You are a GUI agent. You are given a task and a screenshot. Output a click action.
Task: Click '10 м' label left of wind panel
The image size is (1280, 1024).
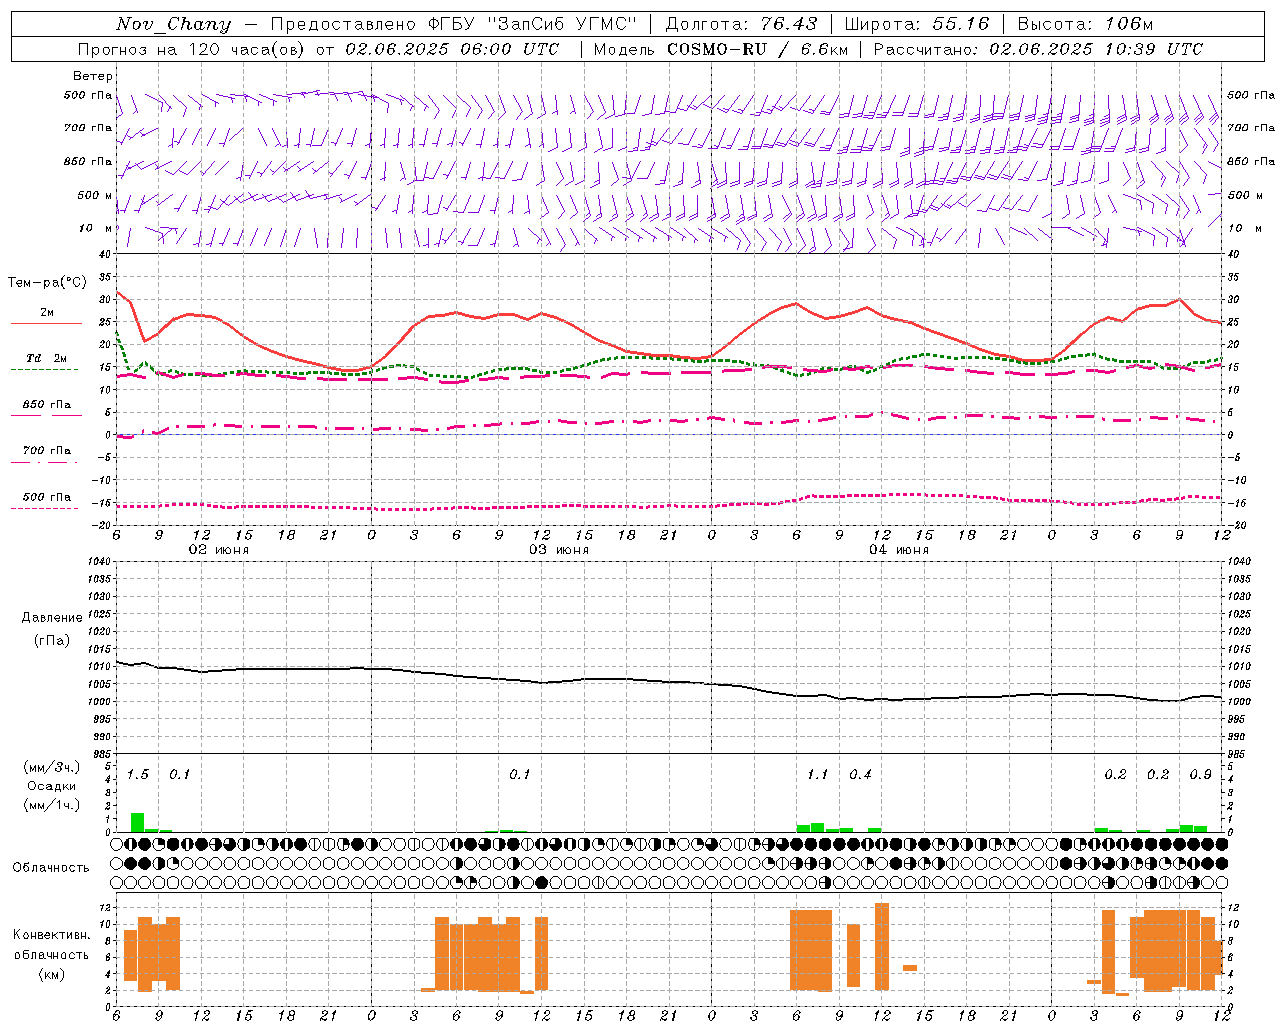[x=95, y=228]
